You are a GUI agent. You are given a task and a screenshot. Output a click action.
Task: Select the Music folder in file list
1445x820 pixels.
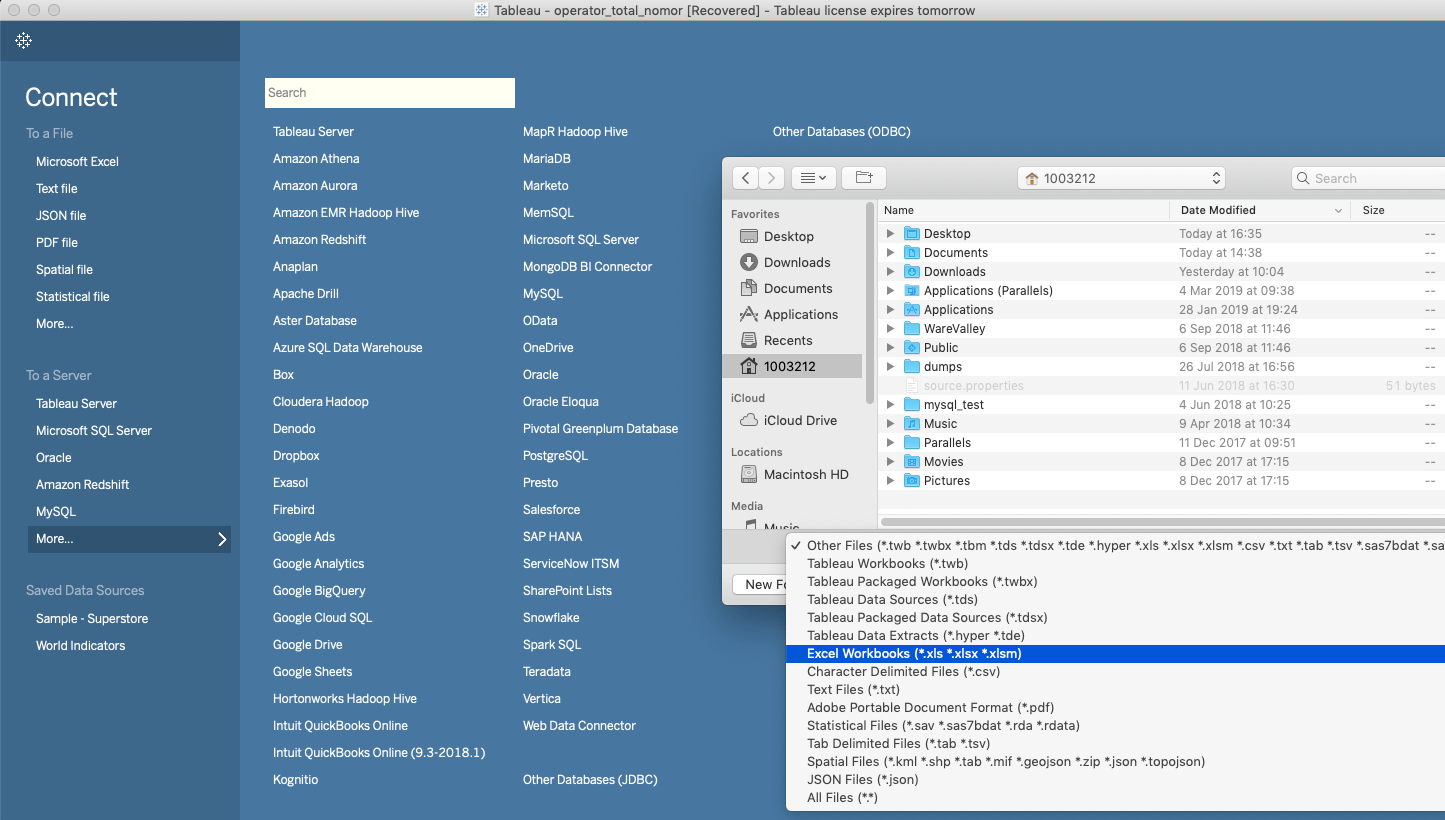(x=1161, y=424)
